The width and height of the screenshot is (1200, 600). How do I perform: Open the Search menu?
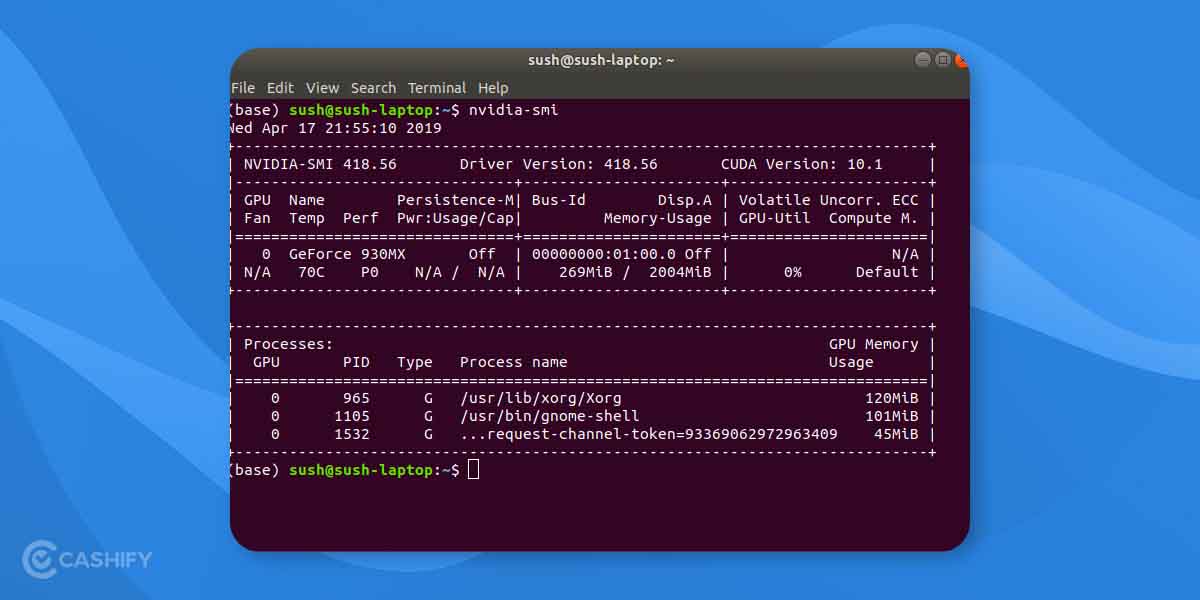(x=373, y=88)
